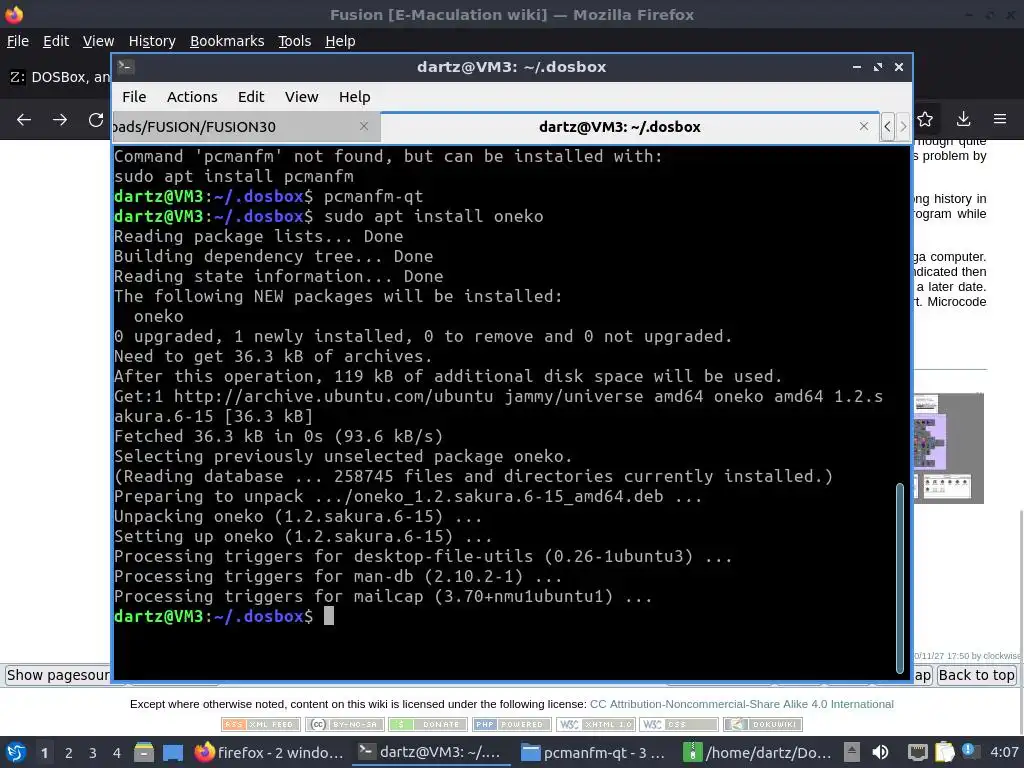The height and width of the screenshot is (768, 1024).
Task: Close the FUSION30 terminal tab
Action: point(364,126)
